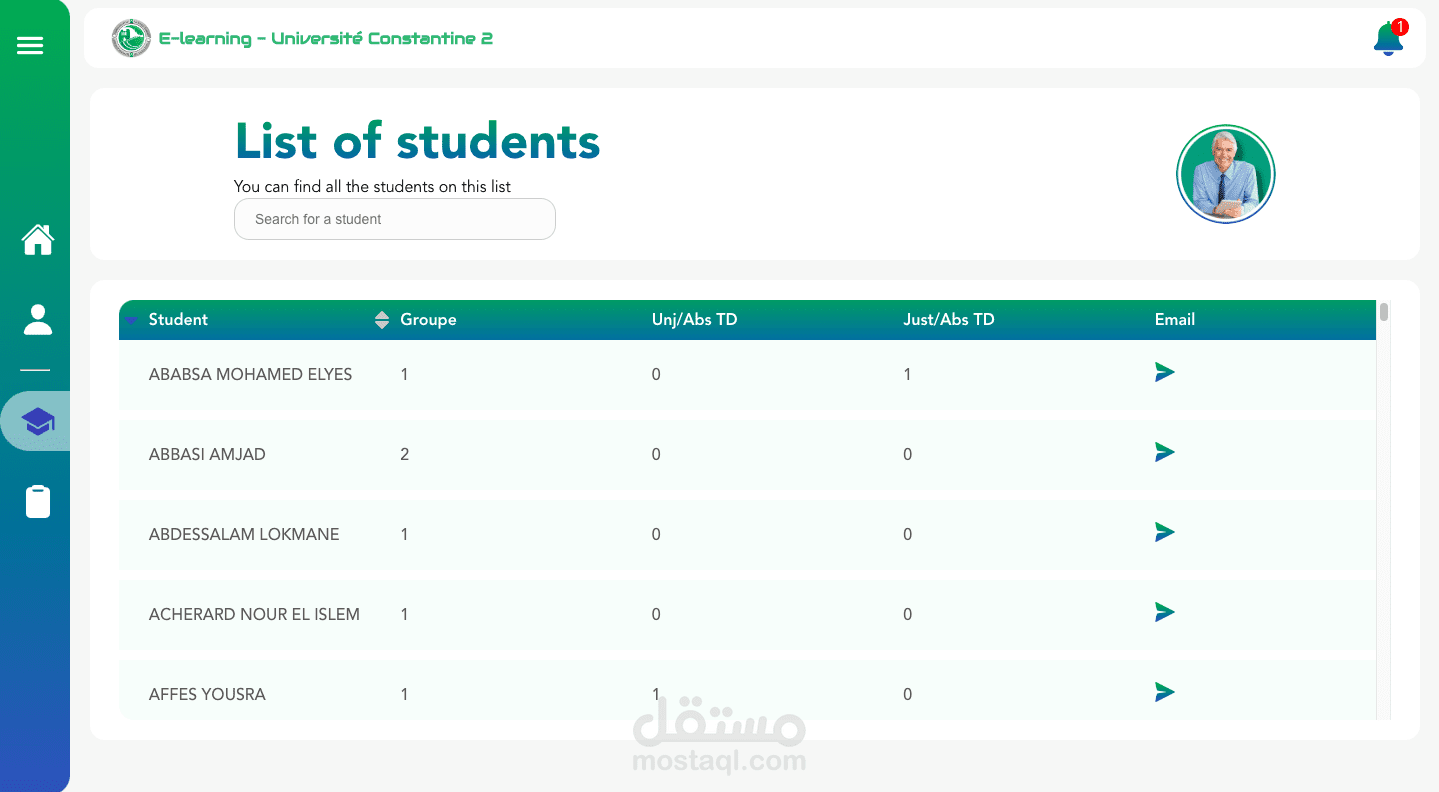
Task: Select student ABBASI AMJAD
Action: click(x=207, y=455)
